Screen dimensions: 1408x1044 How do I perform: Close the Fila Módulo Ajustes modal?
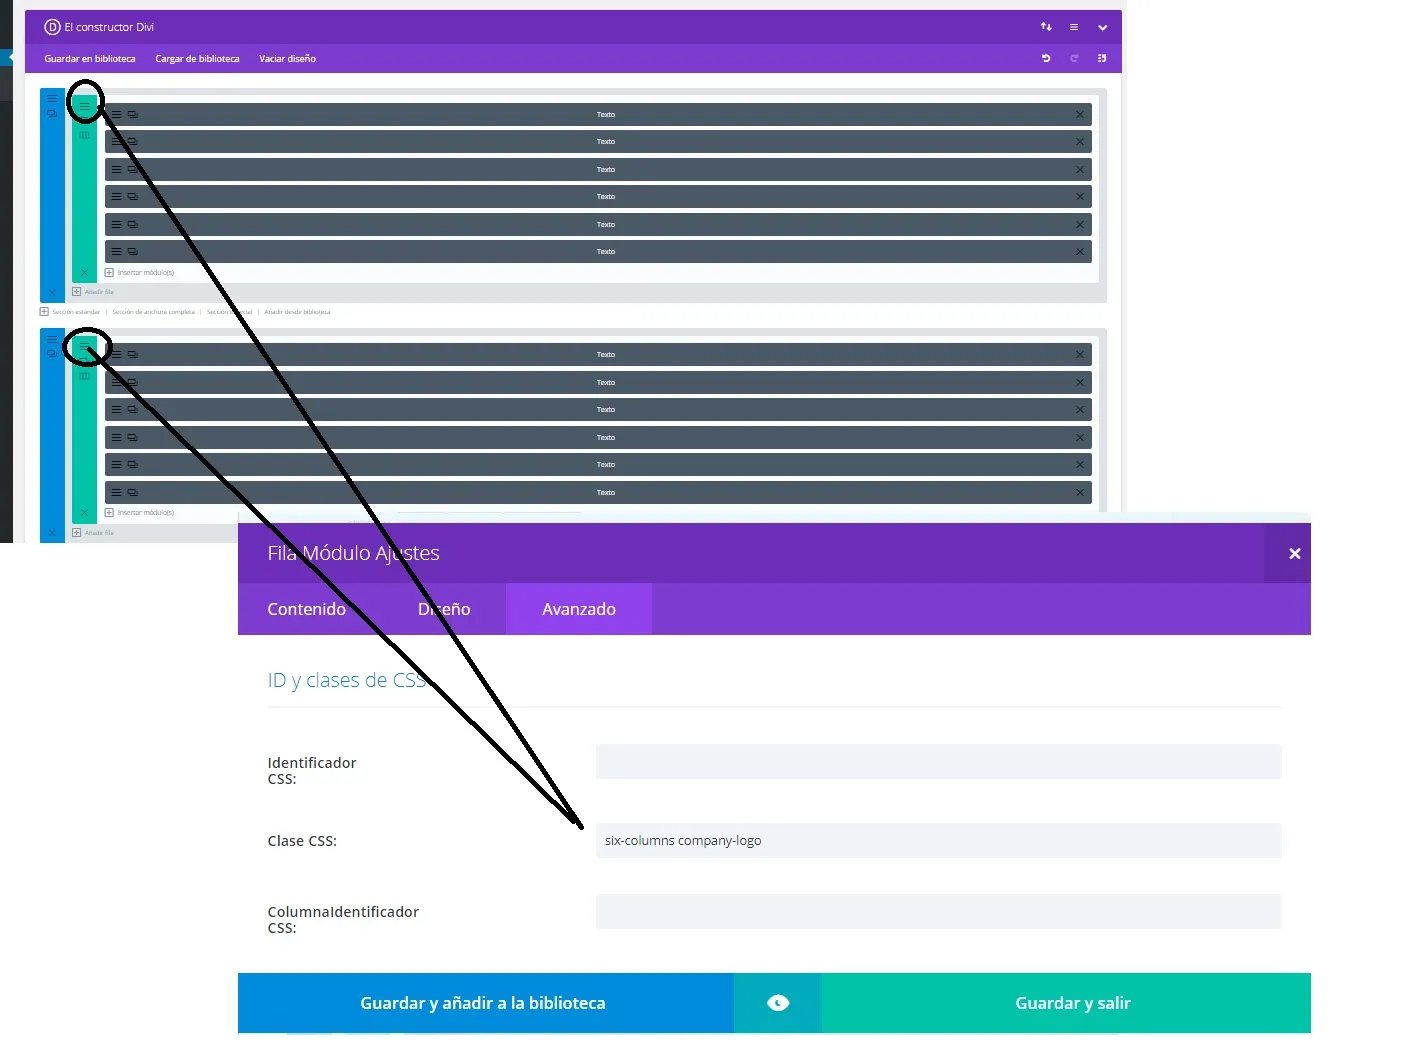tap(1294, 554)
